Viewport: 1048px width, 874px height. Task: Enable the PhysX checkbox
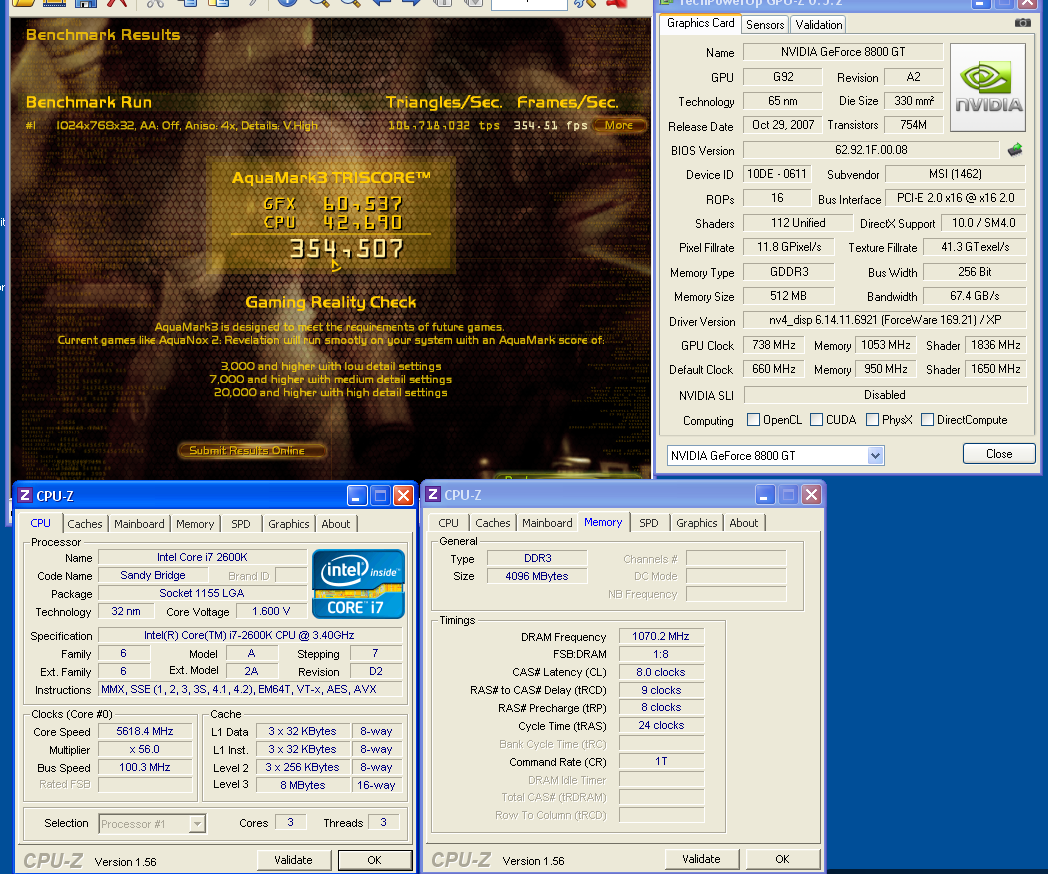point(872,420)
